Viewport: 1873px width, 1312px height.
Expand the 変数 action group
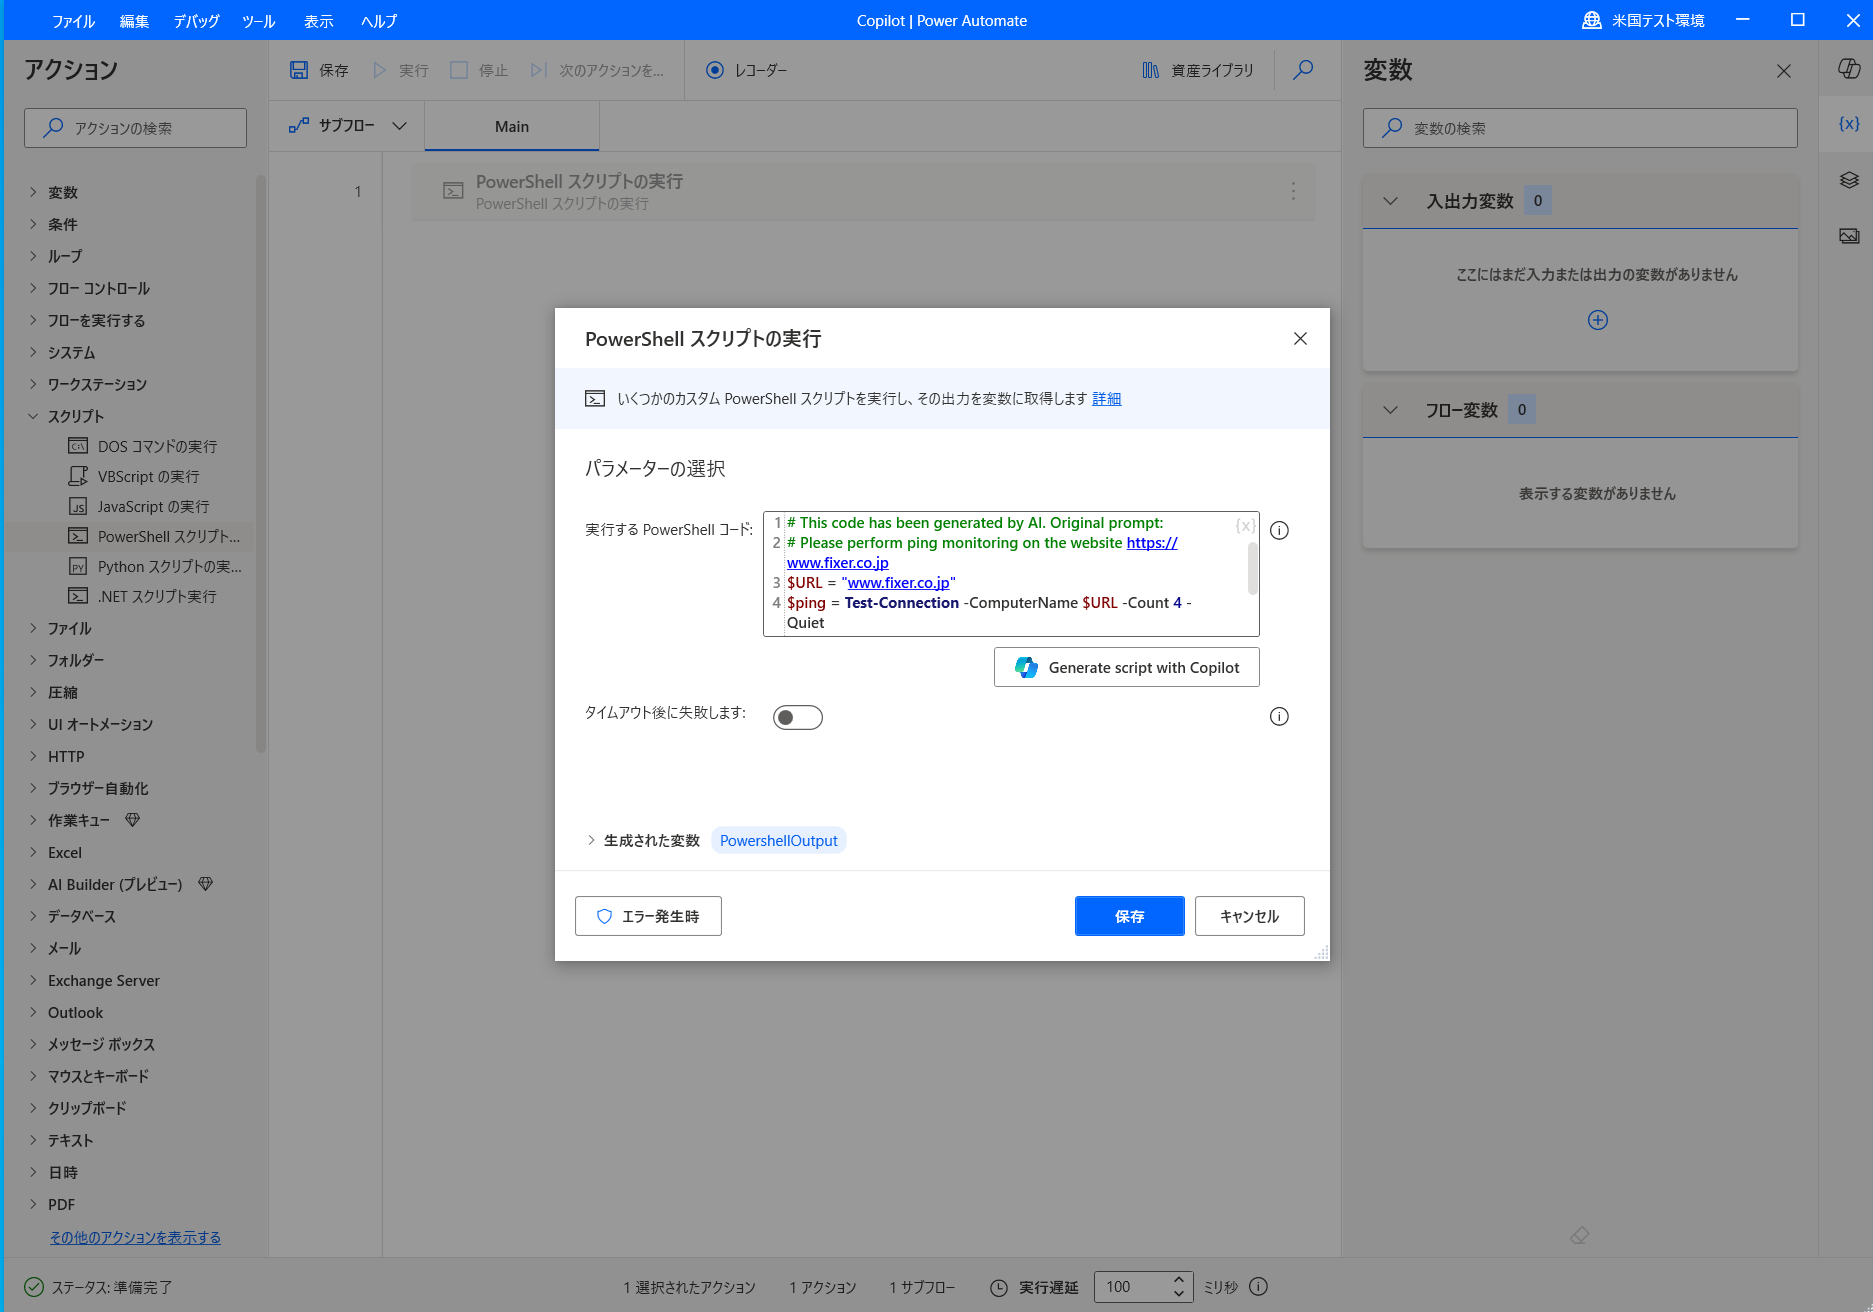coord(33,192)
